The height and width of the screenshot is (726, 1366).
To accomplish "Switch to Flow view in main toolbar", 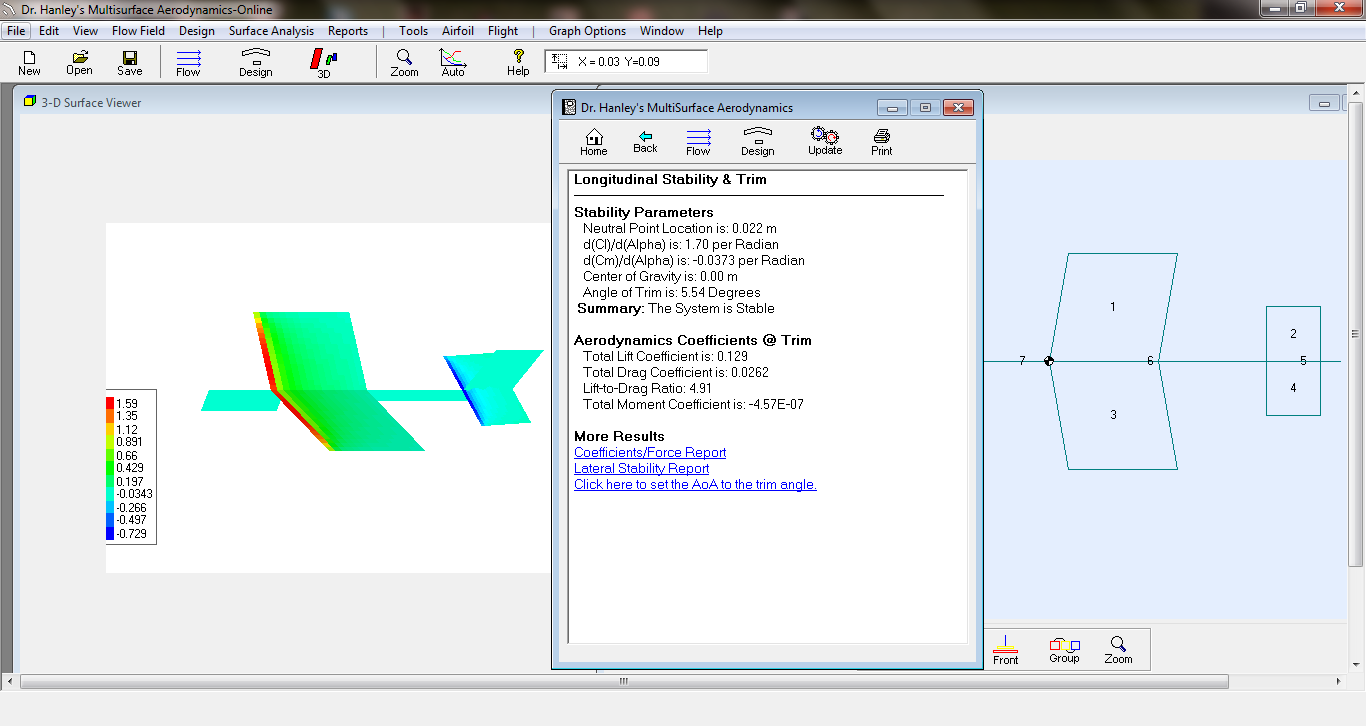I will [x=188, y=63].
